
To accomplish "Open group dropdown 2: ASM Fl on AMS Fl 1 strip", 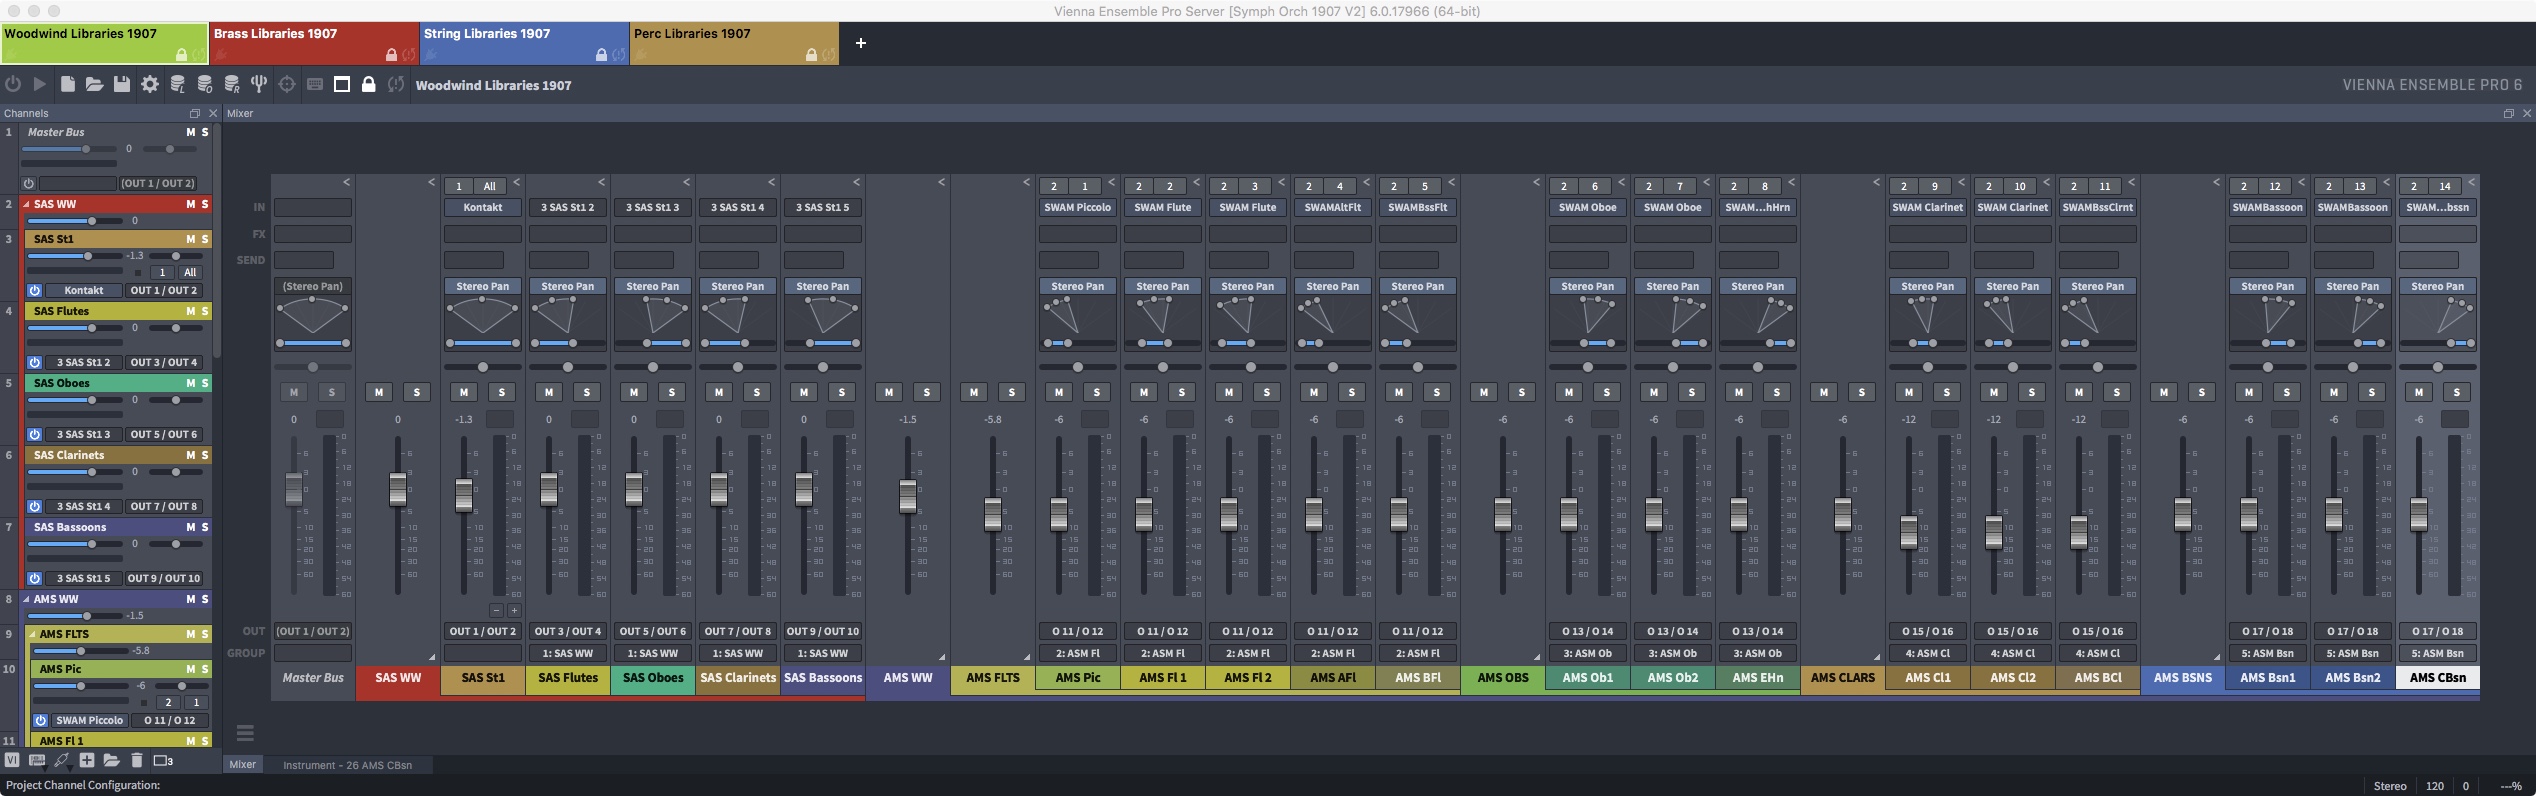I will (x=1163, y=654).
